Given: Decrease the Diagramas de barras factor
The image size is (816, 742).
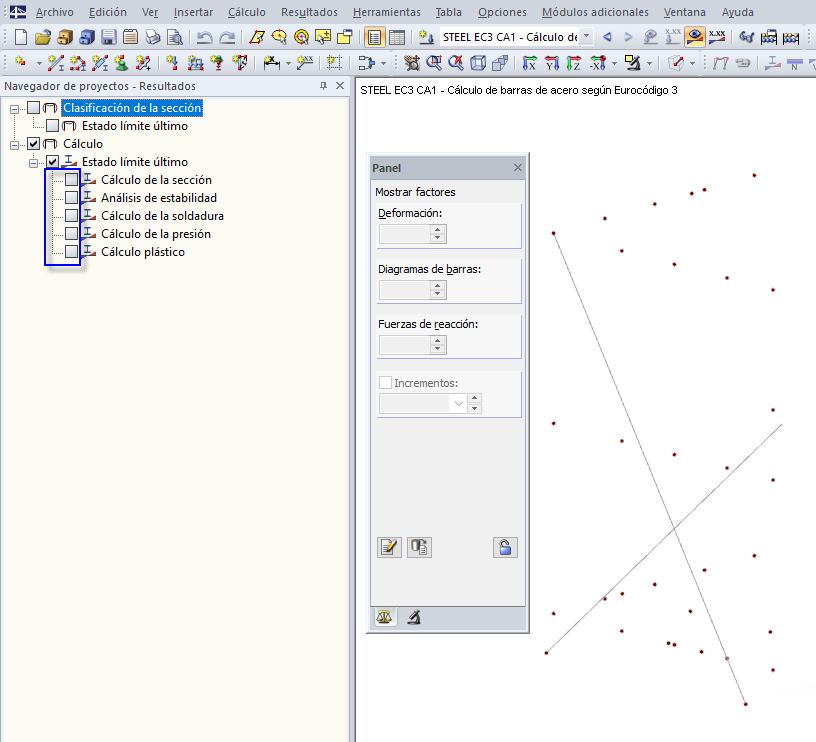Looking at the screenshot, I should click(x=438, y=294).
